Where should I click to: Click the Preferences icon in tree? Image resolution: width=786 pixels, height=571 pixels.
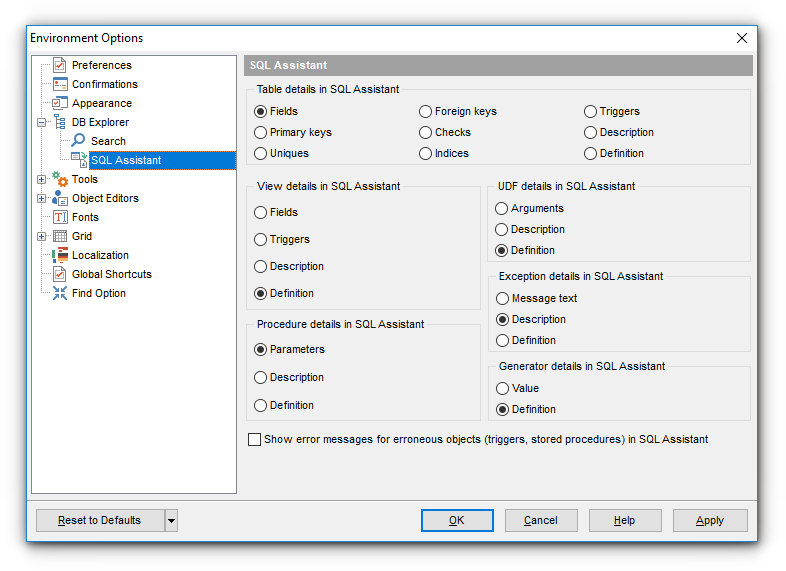tap(60, 65)
